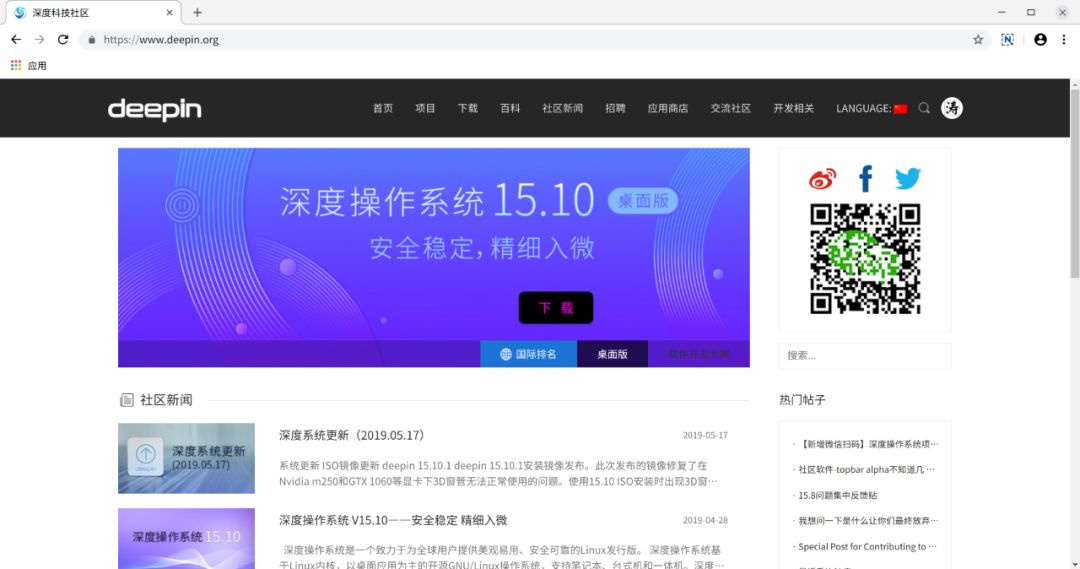1080x569 pixels.
Task: Open the 开发相关 menu item
Action: (x=793, y=108)
